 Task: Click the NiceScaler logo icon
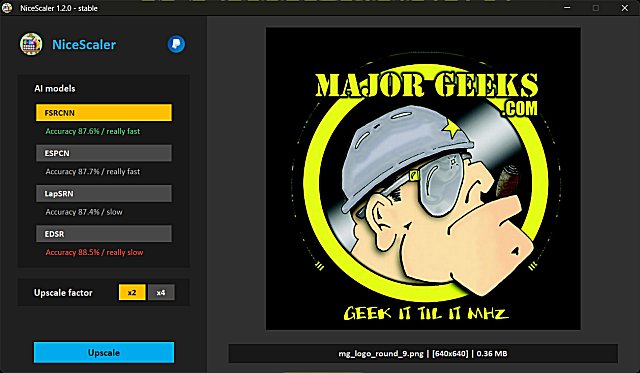click(x=31, y=44)
